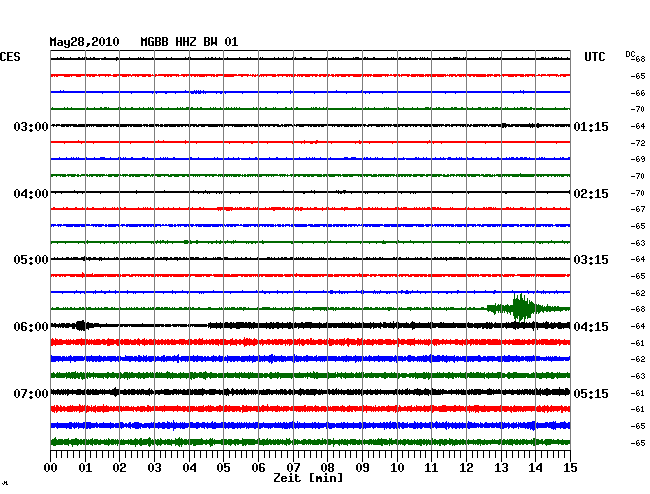650x494 pixels.
Task: Select the station label MGBB HHZ BW 01
Action: pos(189,42)
